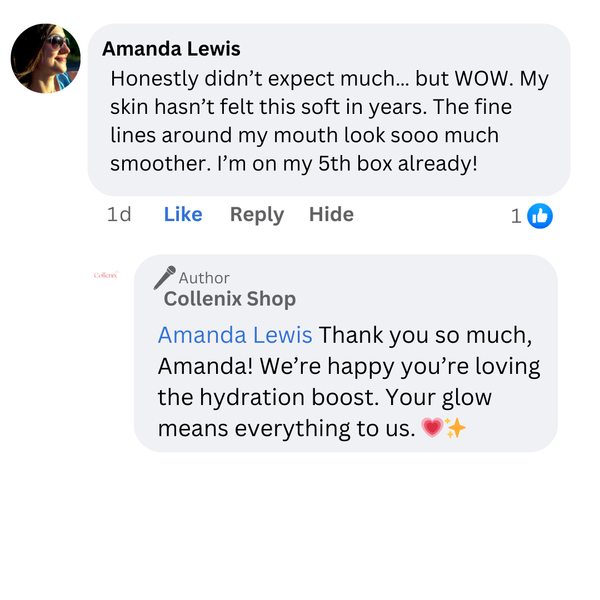The height and width of the screenshot is (600, 600).
Task: Click the blue Amanda Lewis mention
Action: [x=235, y=335]
